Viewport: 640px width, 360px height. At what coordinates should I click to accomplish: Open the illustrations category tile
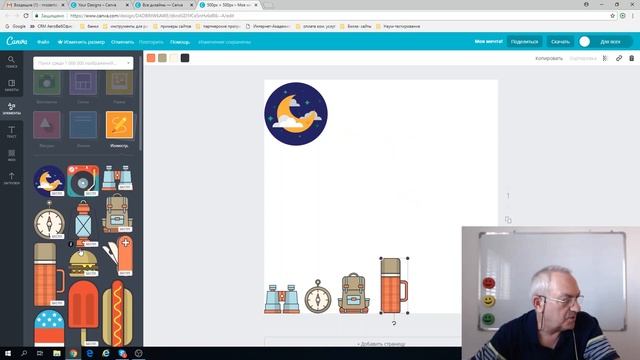[x=119, y=125]
